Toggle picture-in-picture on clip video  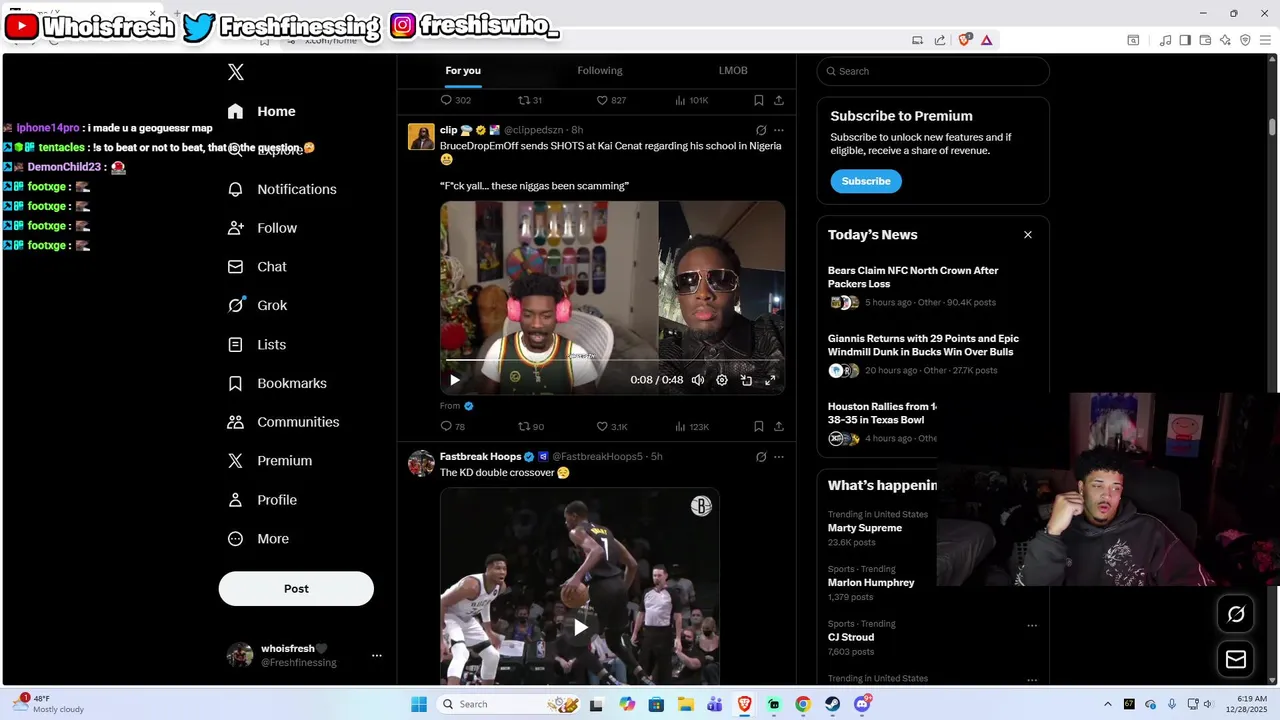tap(746, 380)
